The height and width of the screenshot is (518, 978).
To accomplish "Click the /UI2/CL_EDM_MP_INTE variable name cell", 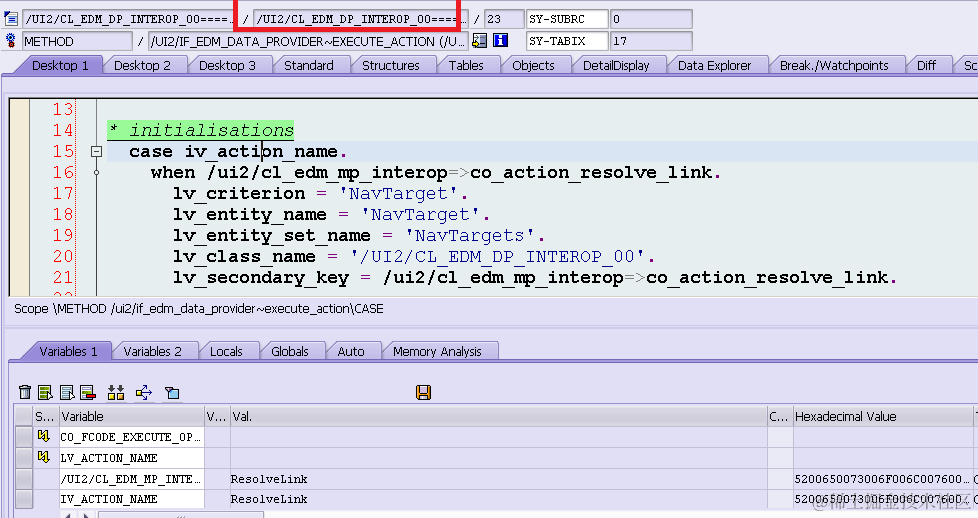I will (132, 479).
